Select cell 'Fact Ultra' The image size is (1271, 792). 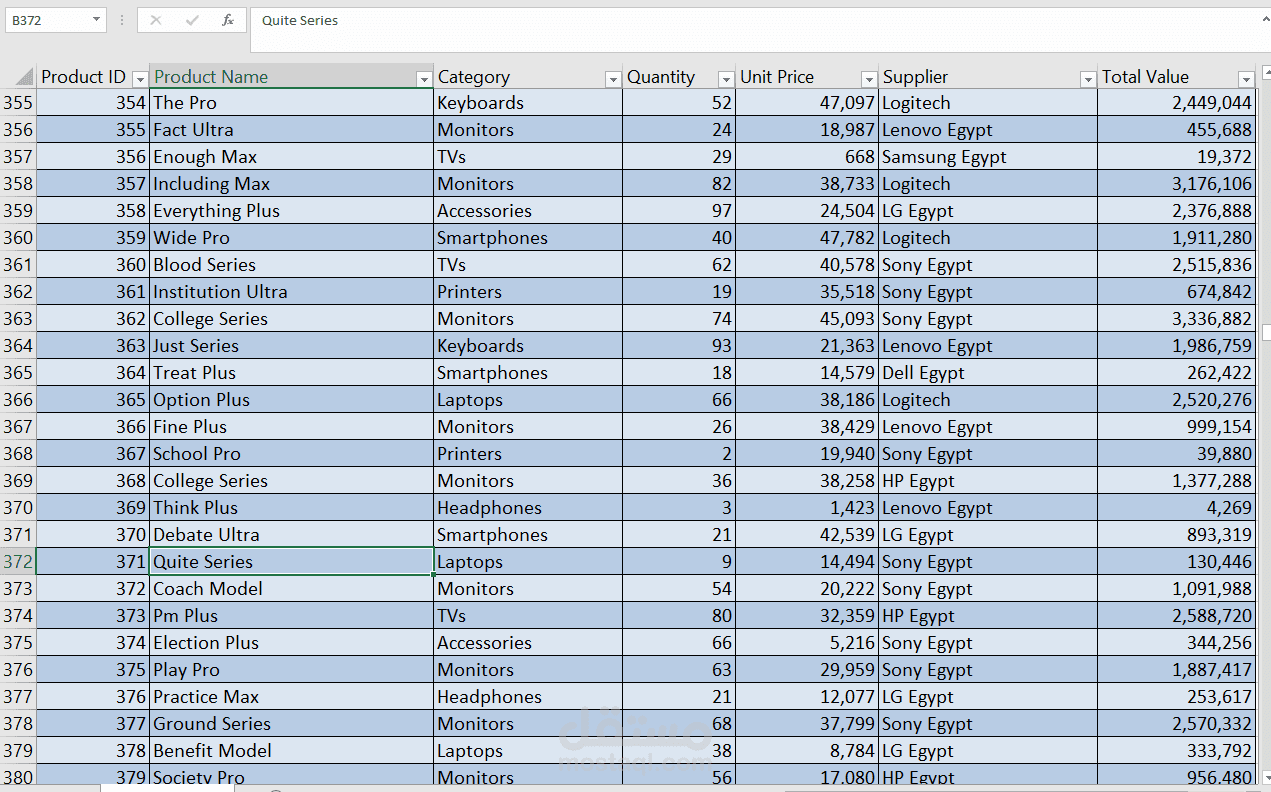291,130
